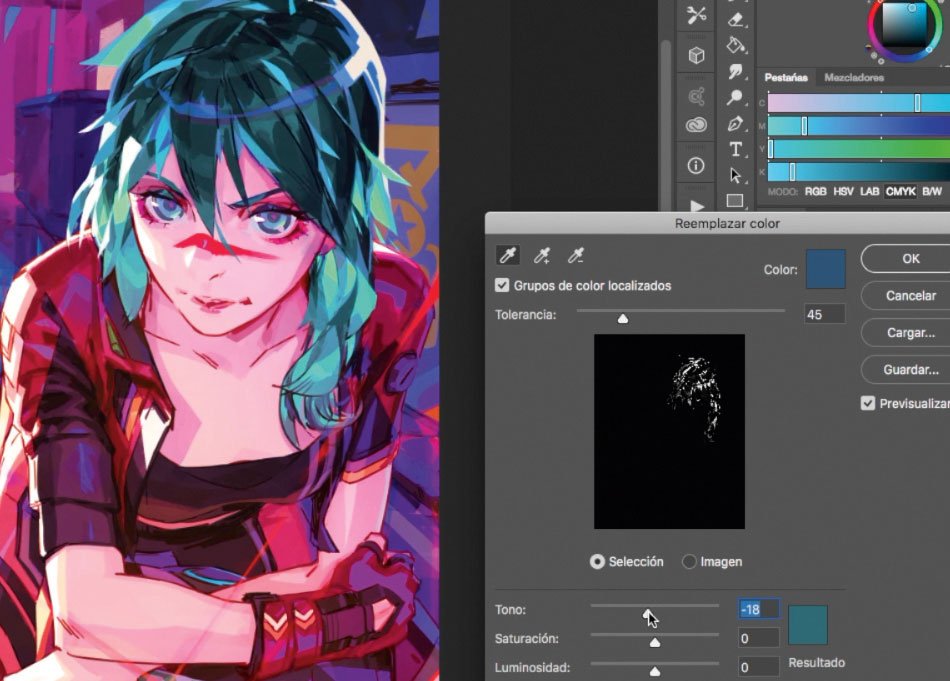Click the Guardar... button
This screenshot has height=681, width=950.
pyautogui.click(x=911, y=370)
